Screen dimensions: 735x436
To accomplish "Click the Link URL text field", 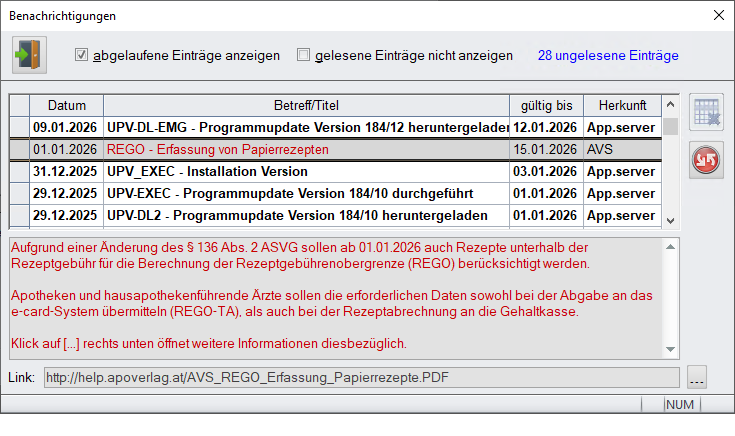I will coord(360,378).
